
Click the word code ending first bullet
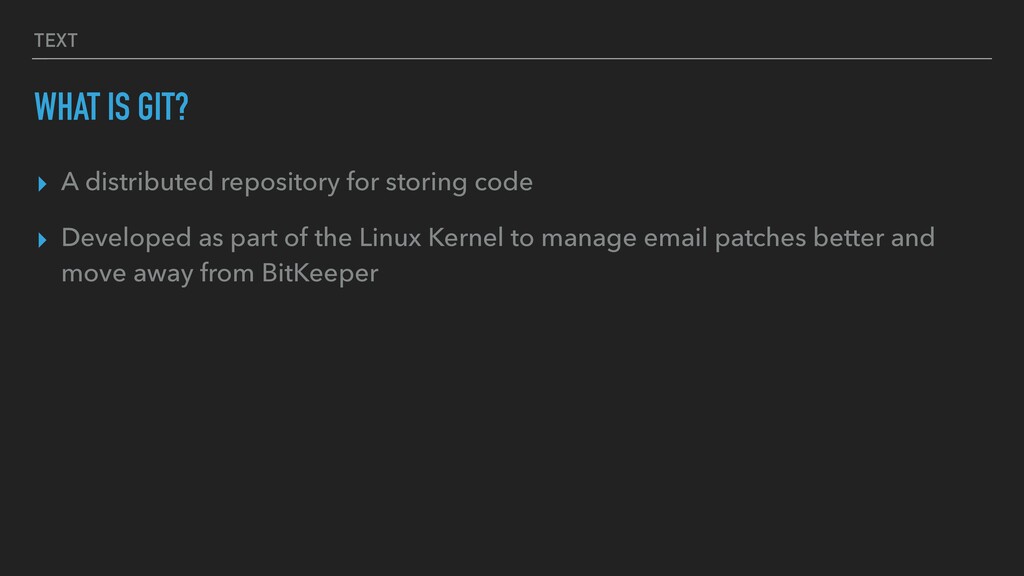coord(505,183)
